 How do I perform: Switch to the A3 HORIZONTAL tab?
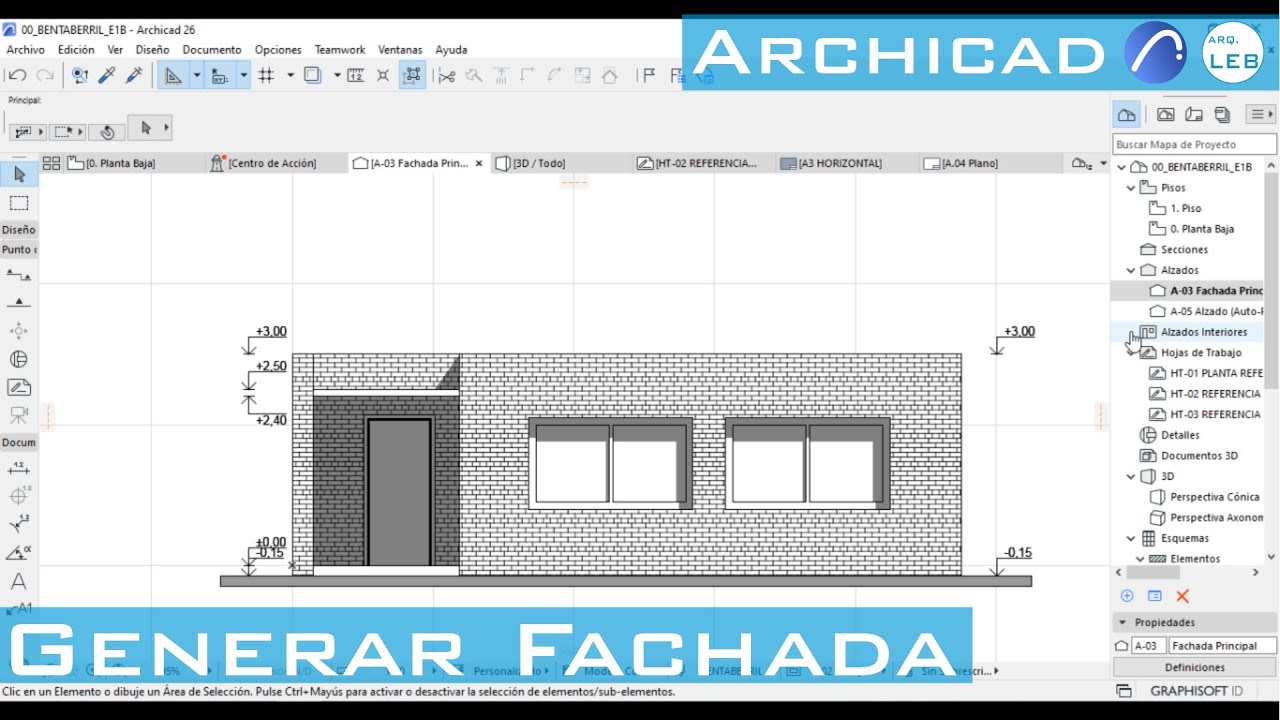click(x=848, y=163)
